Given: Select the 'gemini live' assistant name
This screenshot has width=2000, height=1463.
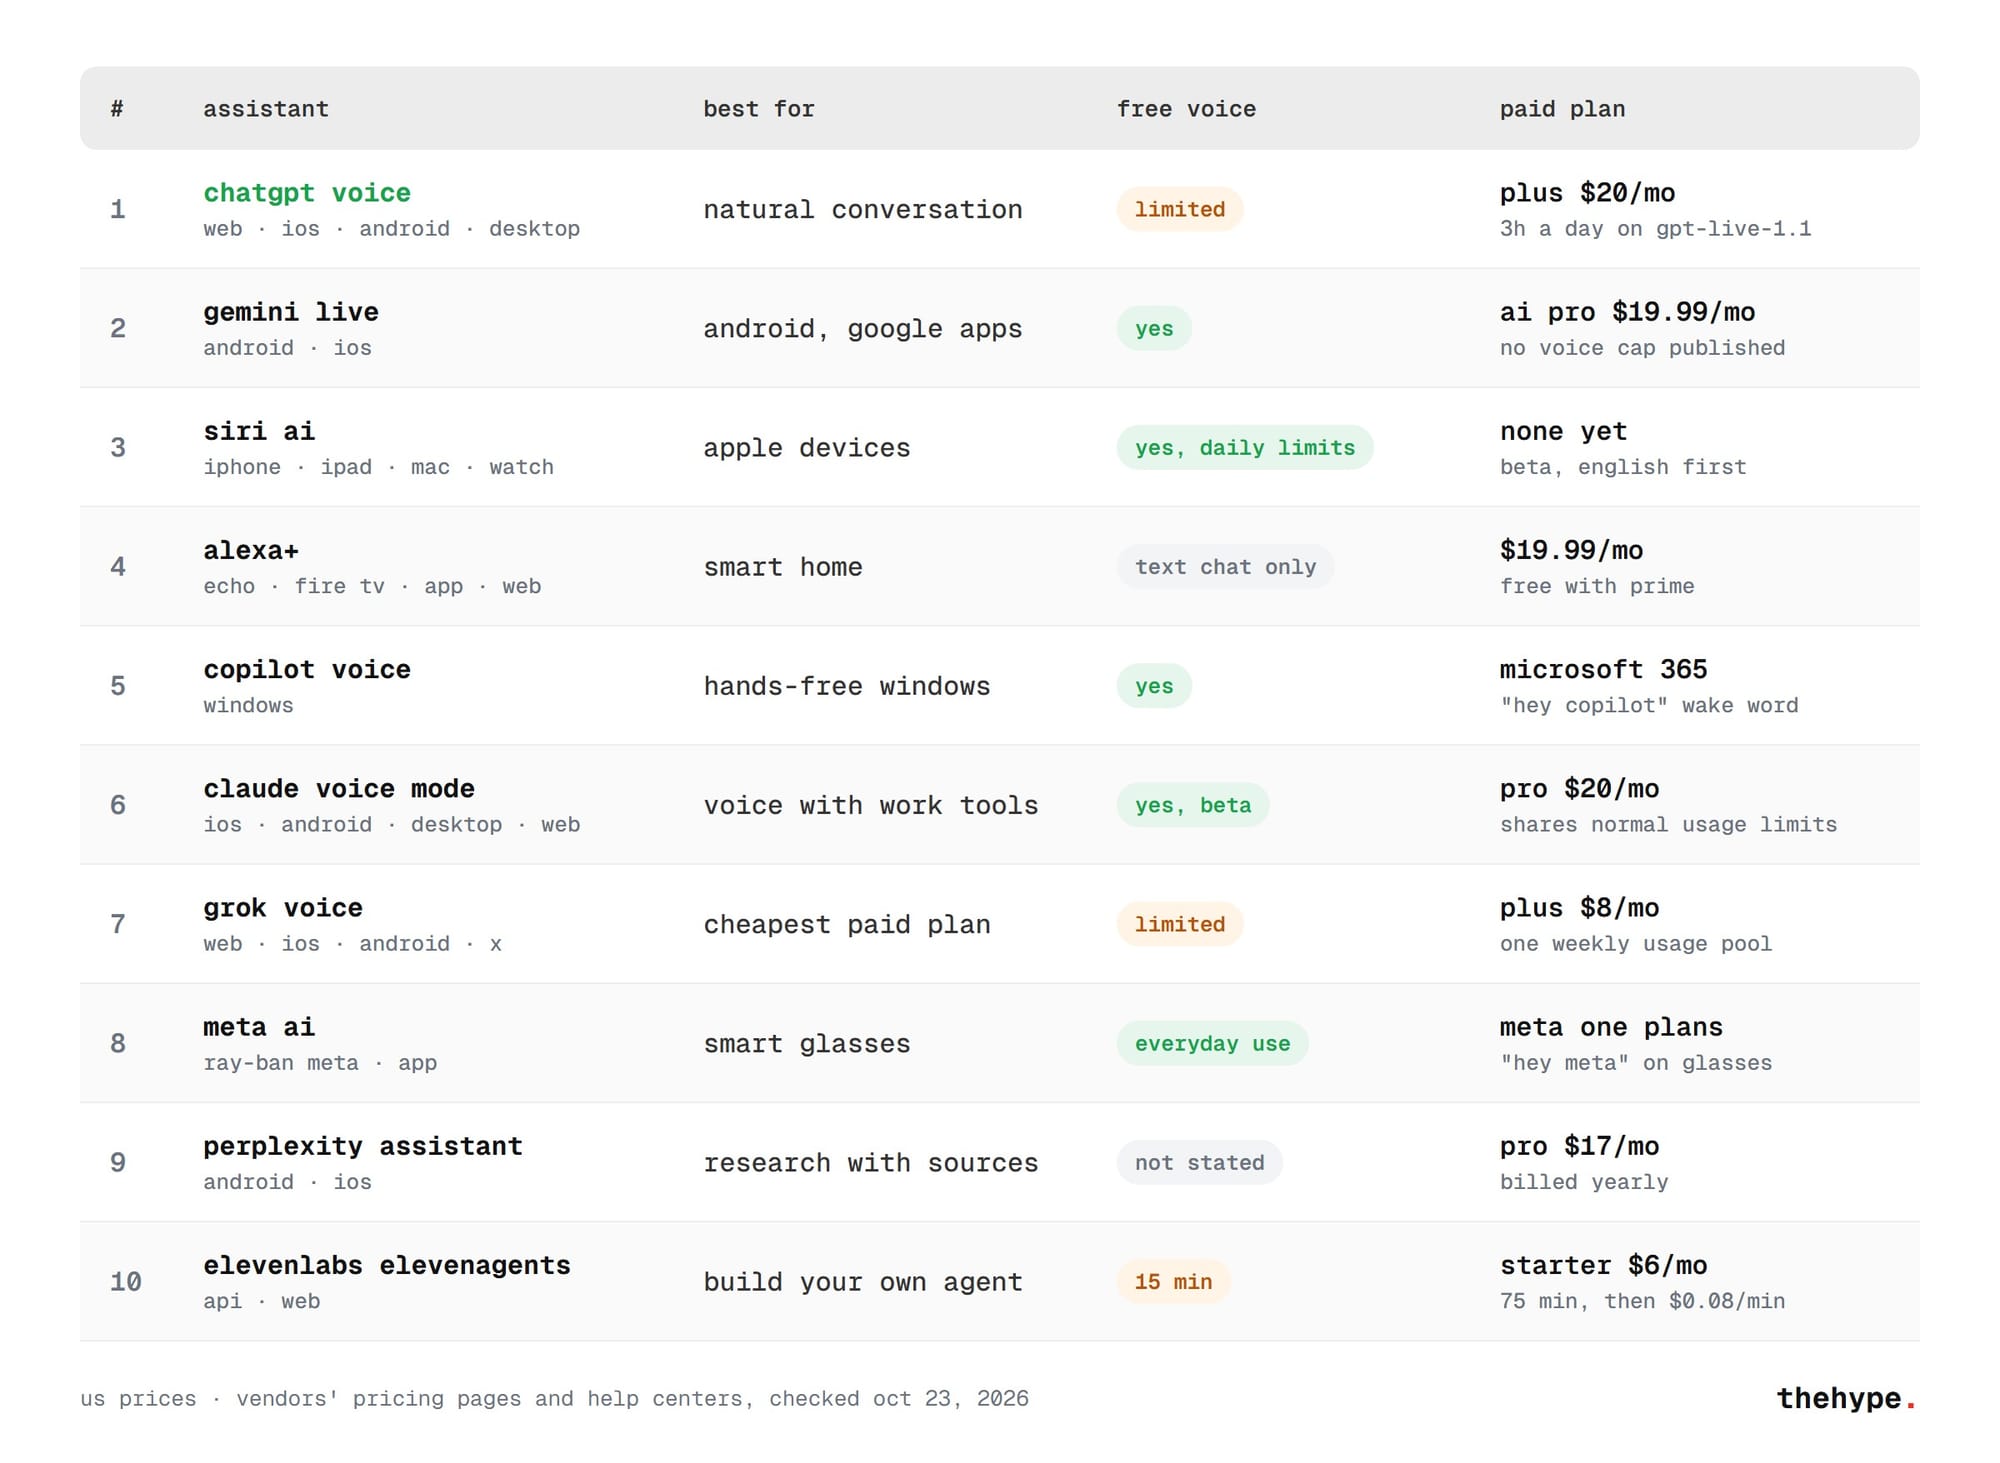Looking at the screenshot, I should point(291,312).
